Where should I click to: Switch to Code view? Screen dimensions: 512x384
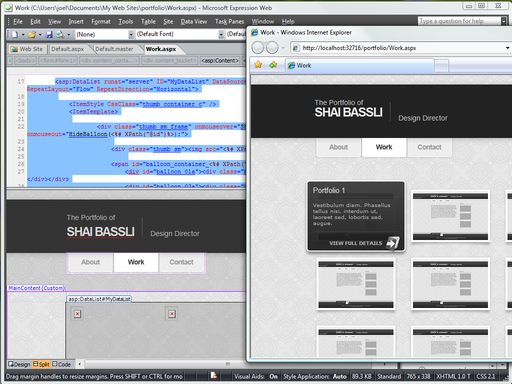point(61,364)
